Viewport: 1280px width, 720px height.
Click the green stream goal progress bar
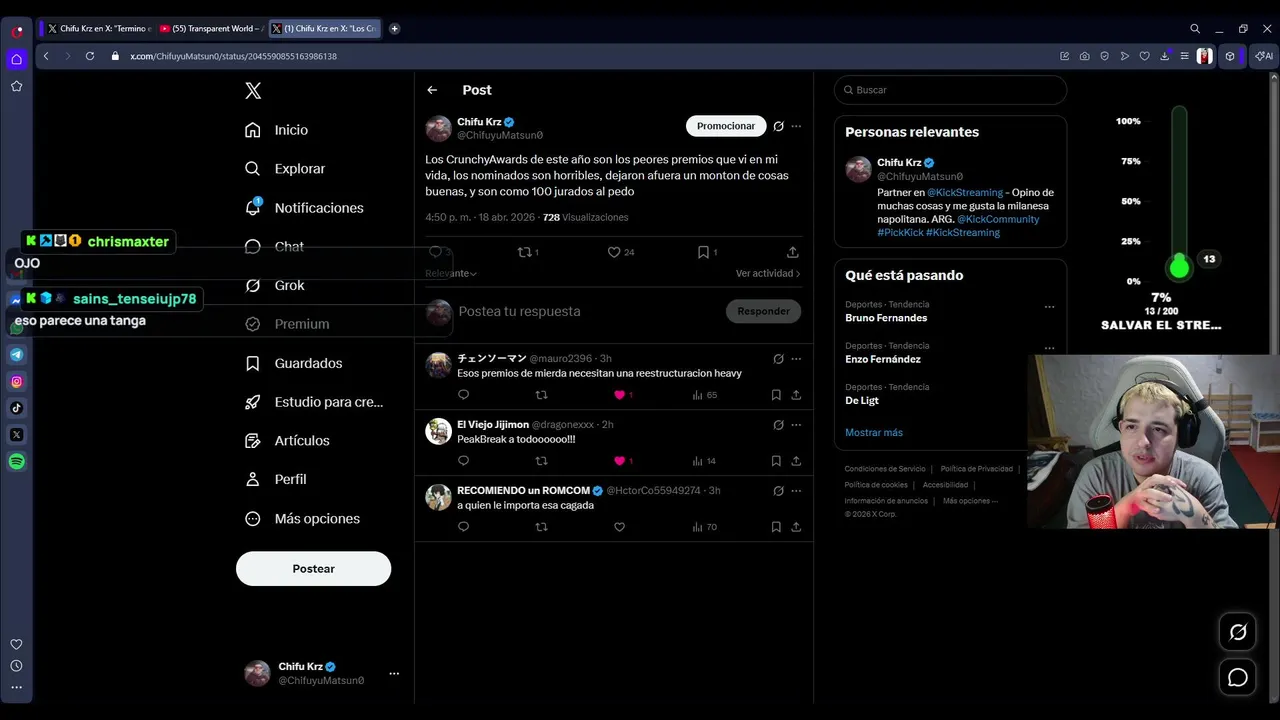point(1179,192)
